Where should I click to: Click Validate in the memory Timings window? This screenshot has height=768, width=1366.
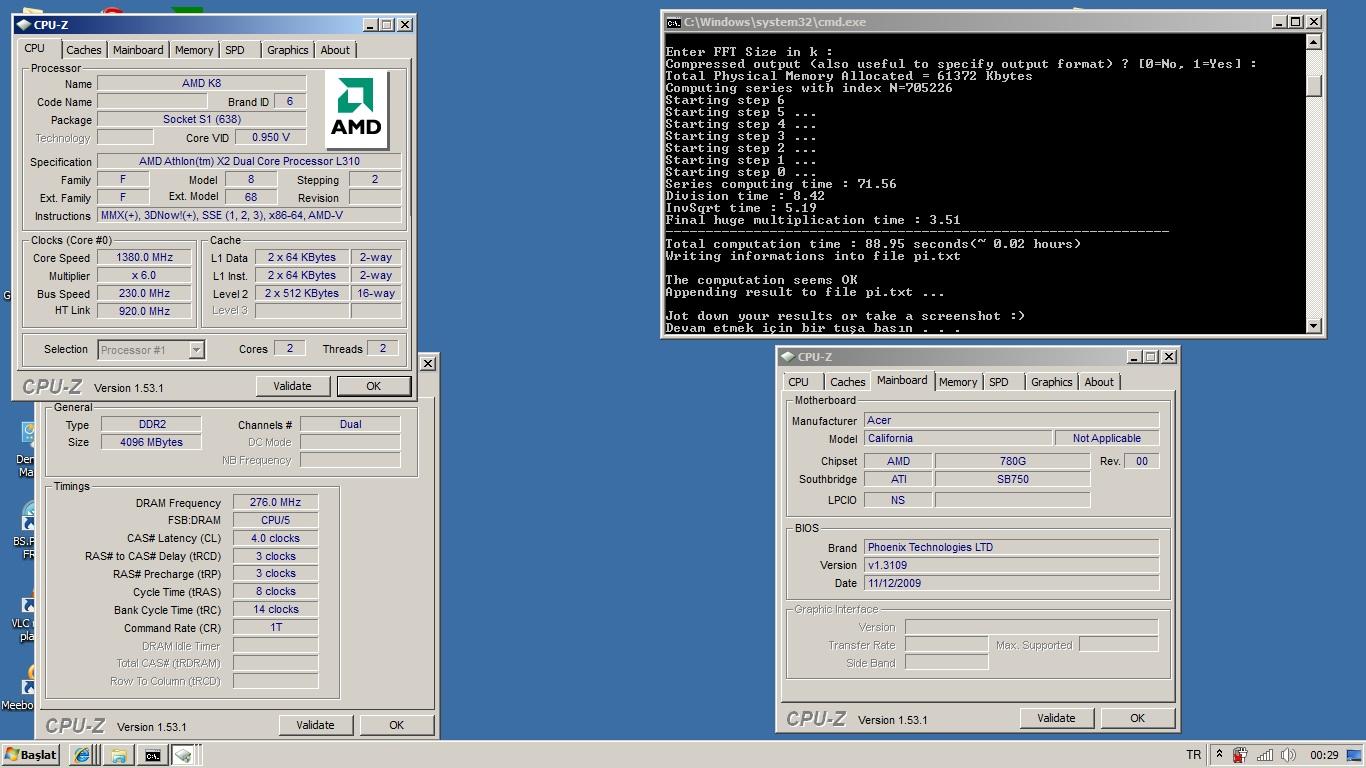point(315,725)
